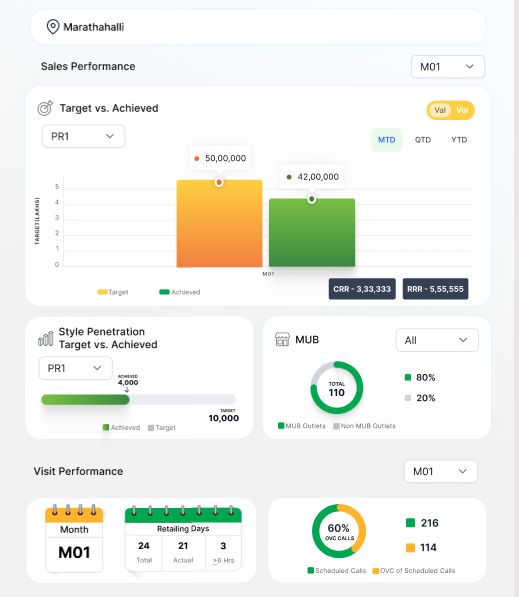Click the 60% OVC Calls donut chart
Screen dimensions: 519x597
click(x=339, y=531)
